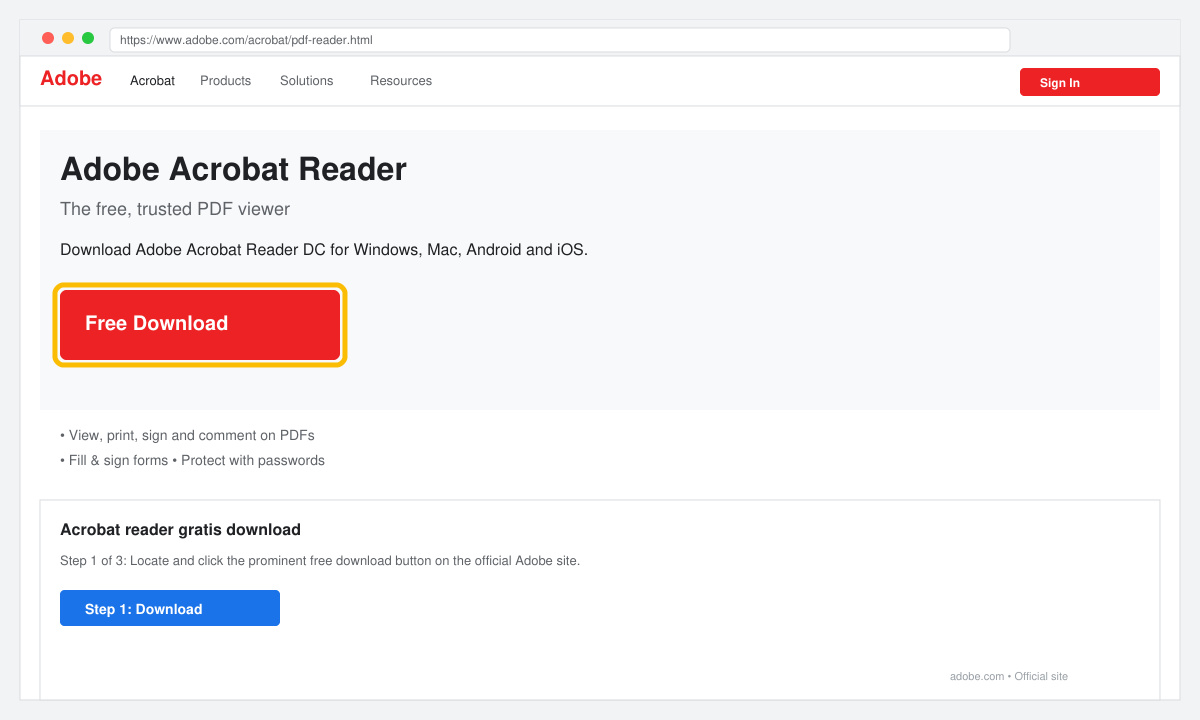Click the 'Step 1 of 3' instruction text
This screenshot has height=720, width=1200.
(320, 561)
